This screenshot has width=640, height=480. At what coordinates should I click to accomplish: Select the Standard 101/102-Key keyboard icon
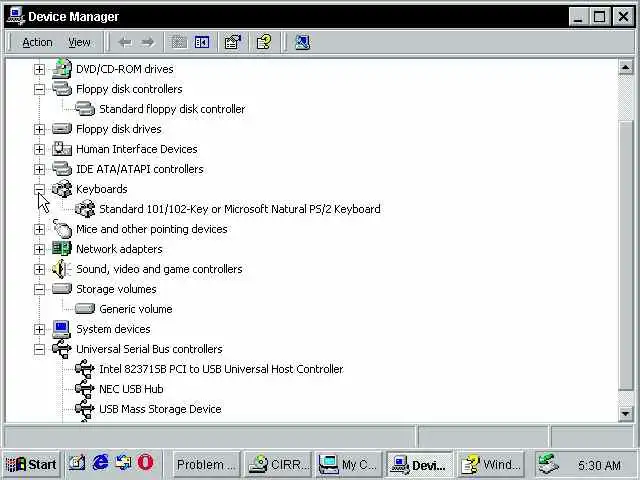click(85, 209)
